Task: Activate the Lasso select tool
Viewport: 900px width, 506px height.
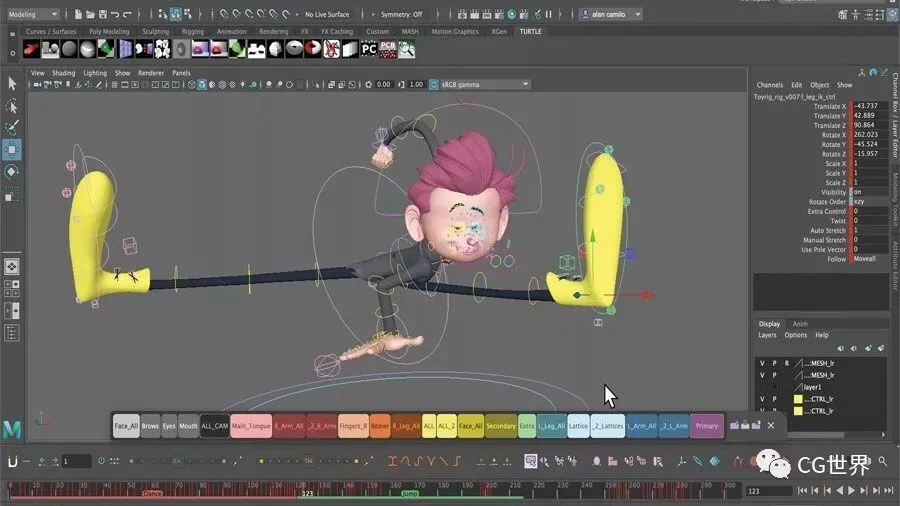Action: [12, 106]
